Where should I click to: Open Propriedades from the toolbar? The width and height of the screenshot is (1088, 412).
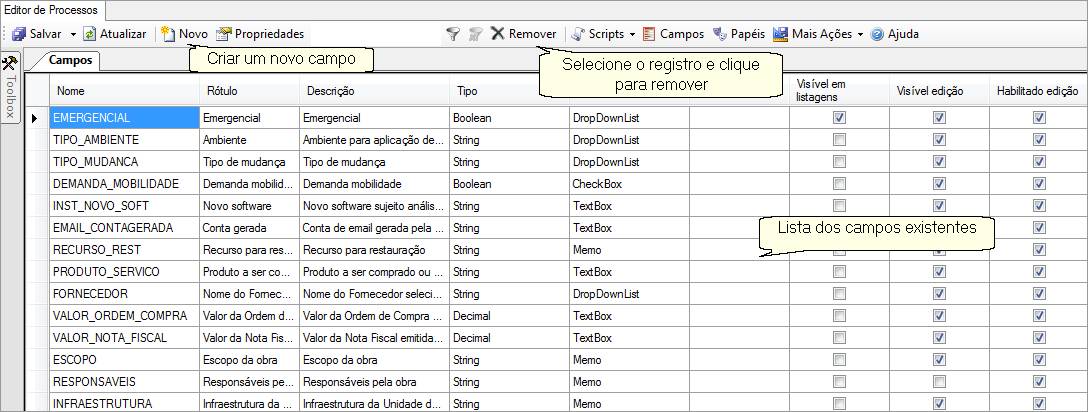pyautogui.click(x=260, y=34)
